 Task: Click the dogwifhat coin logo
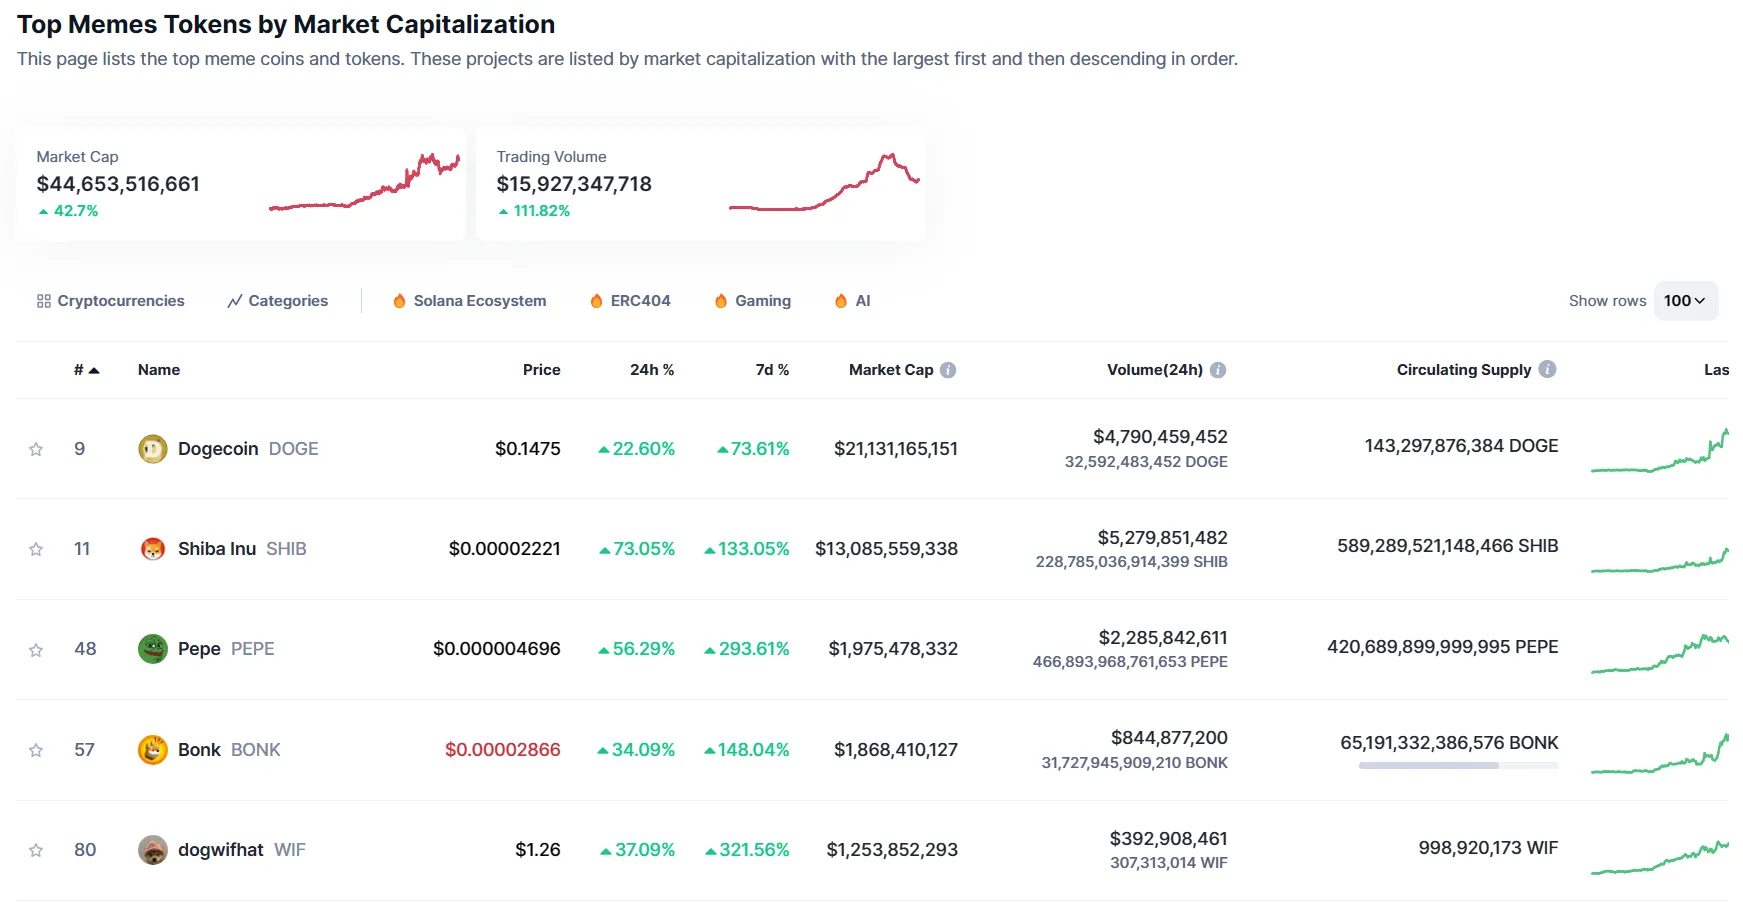[x=152, y=850]
